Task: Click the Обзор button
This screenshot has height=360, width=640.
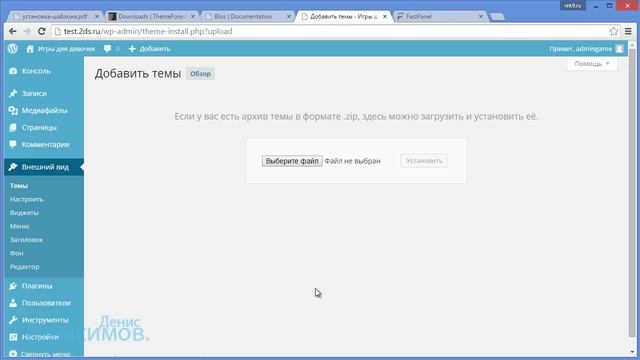Action: (200, 74)
